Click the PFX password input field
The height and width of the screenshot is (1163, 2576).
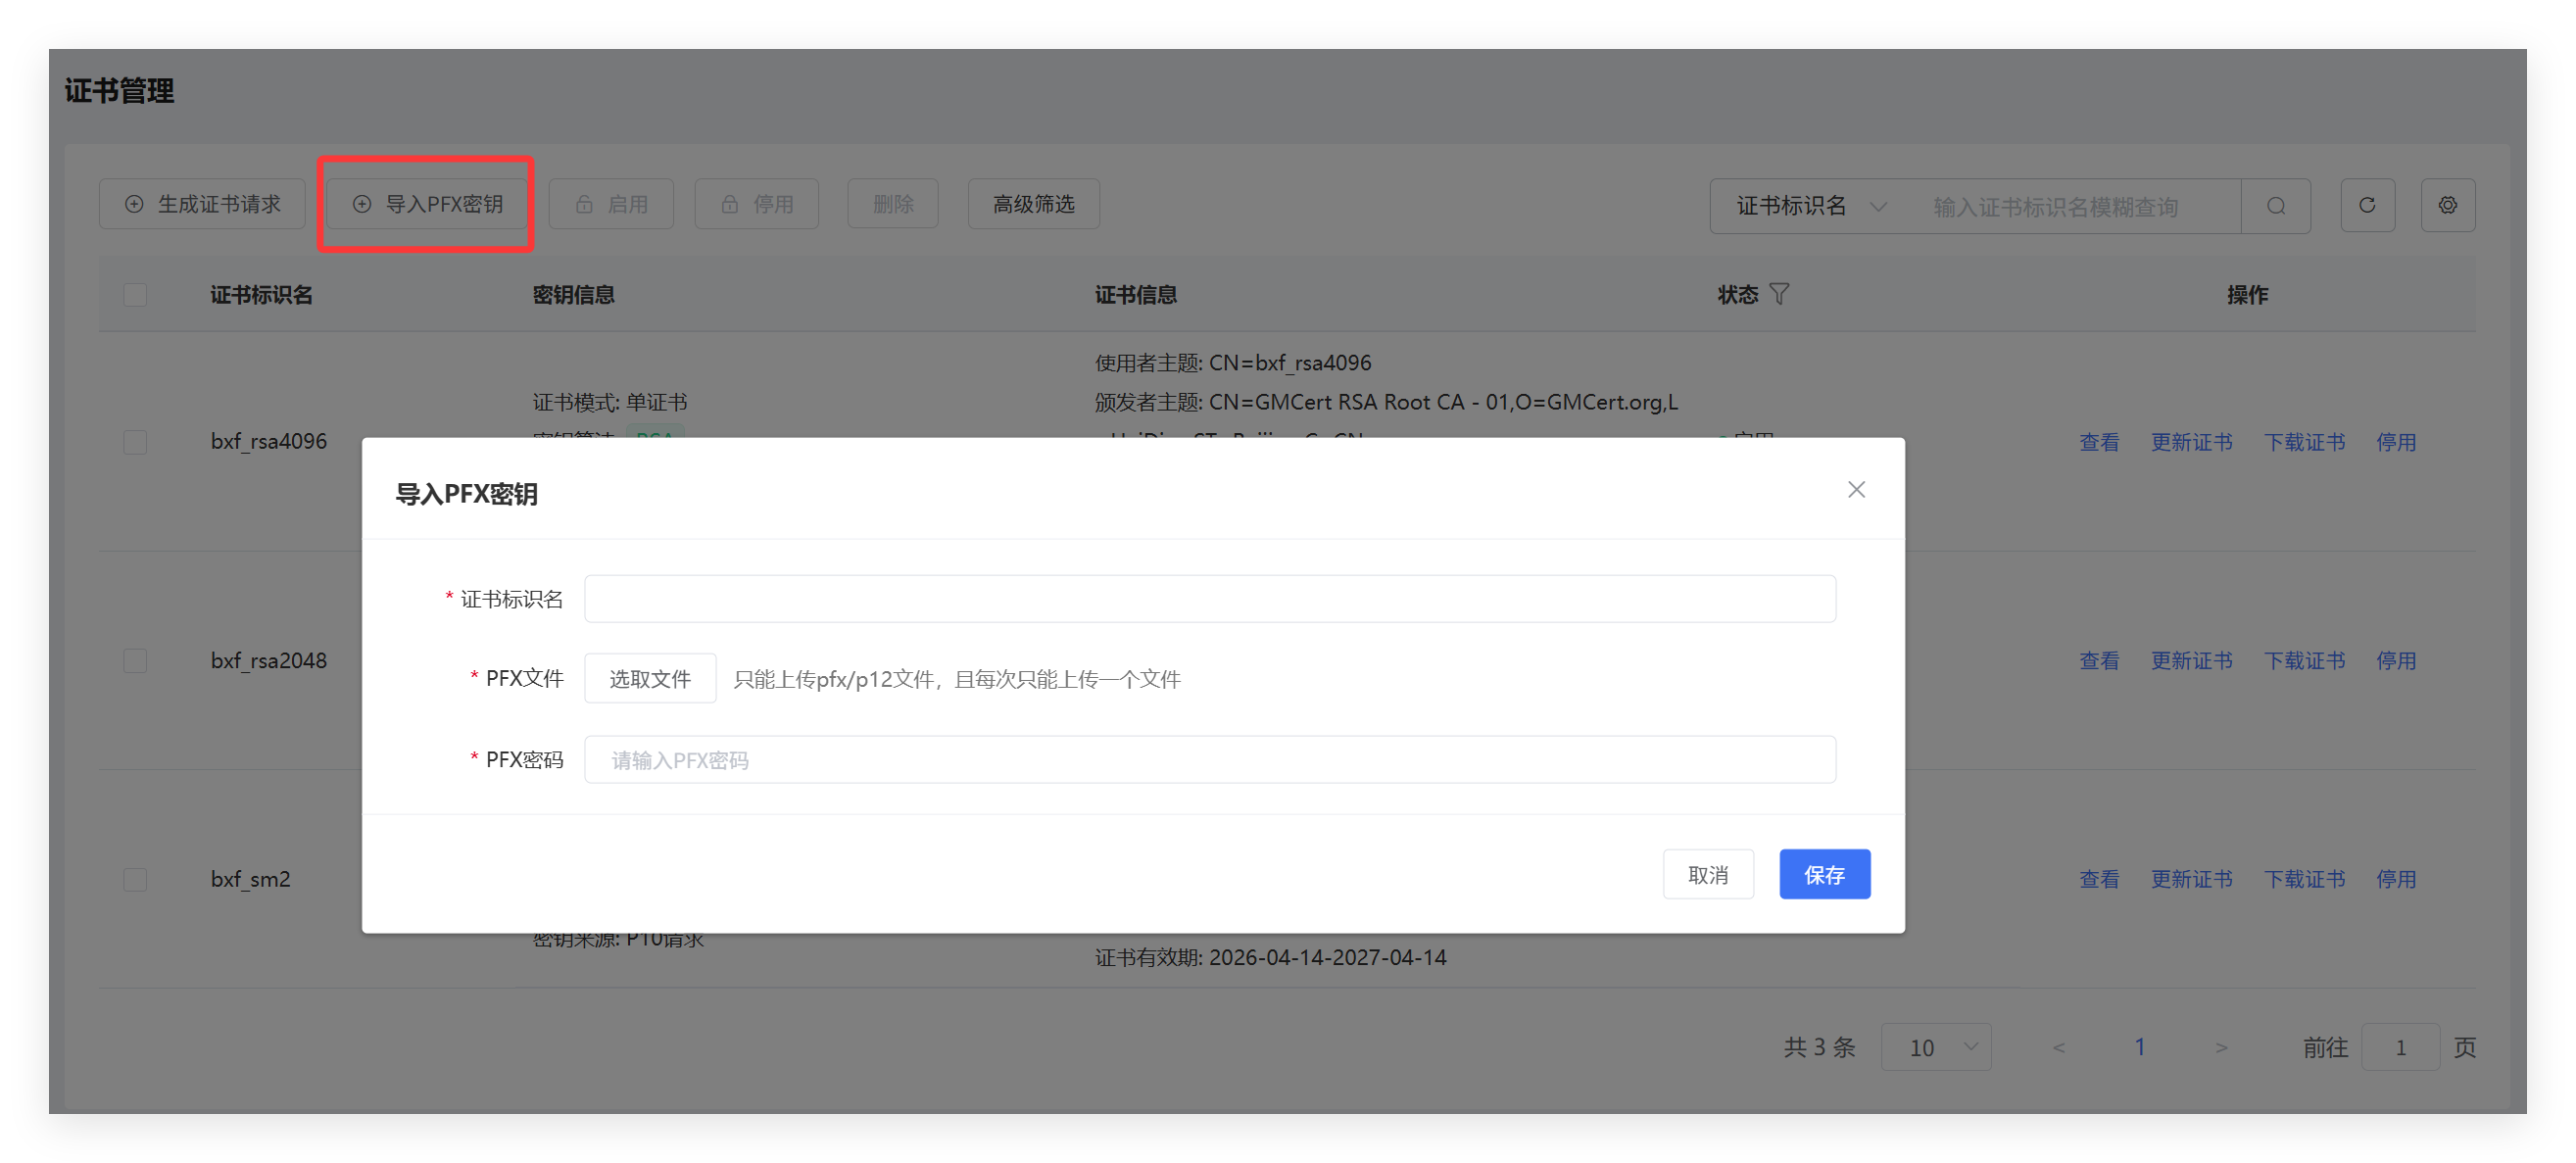1209,760
